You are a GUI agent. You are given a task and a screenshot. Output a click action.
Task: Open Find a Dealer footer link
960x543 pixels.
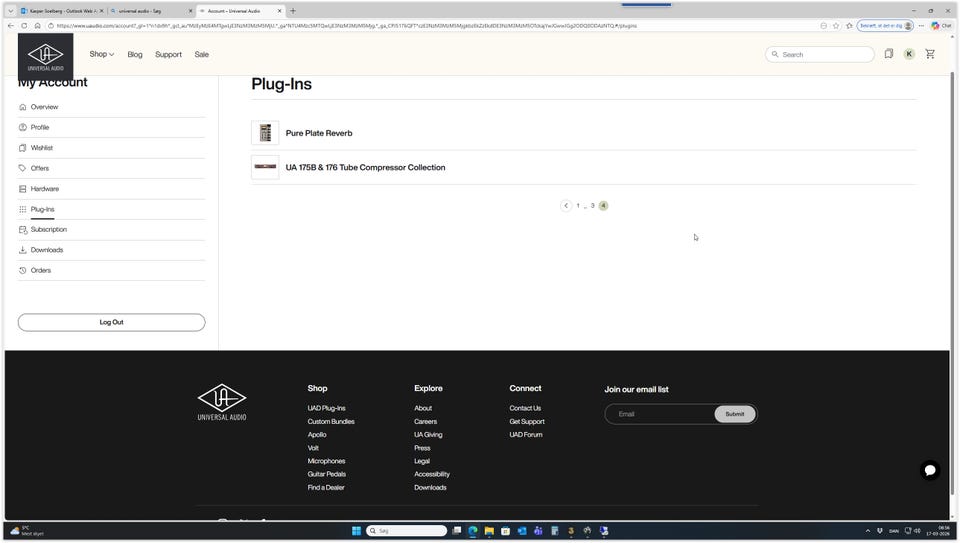coord(326,488)
